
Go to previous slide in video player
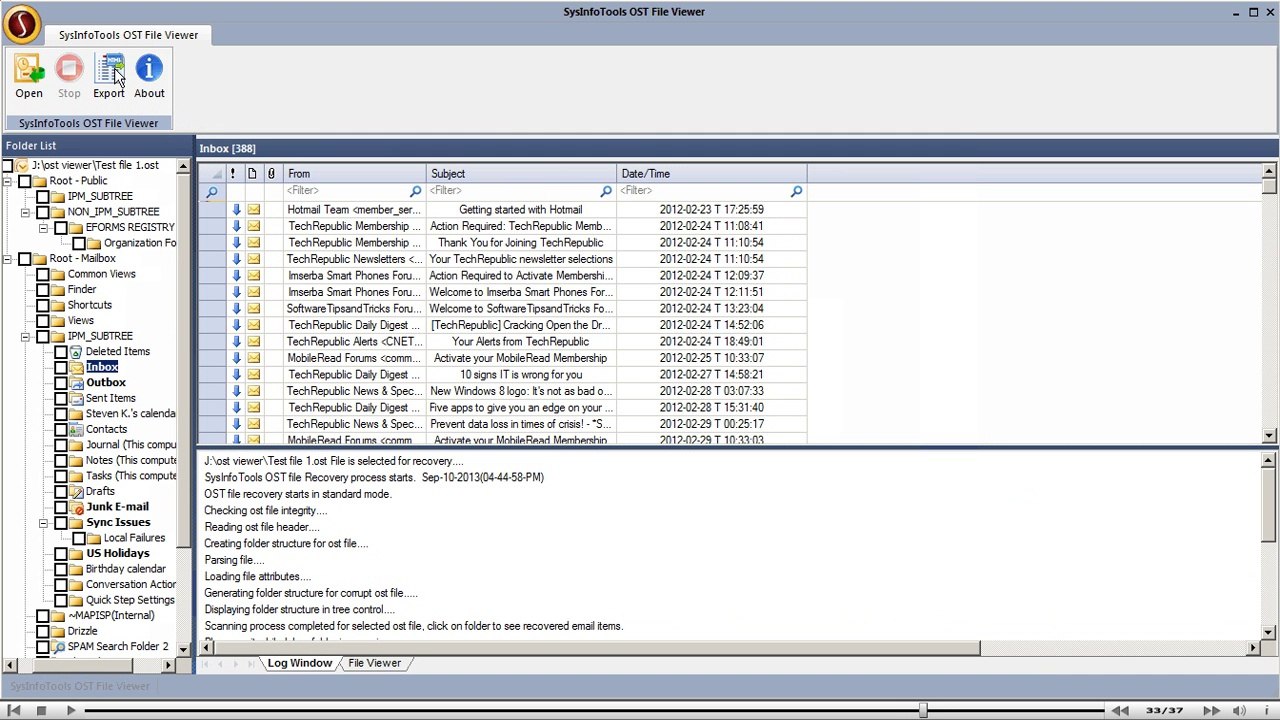[1120, 710]
